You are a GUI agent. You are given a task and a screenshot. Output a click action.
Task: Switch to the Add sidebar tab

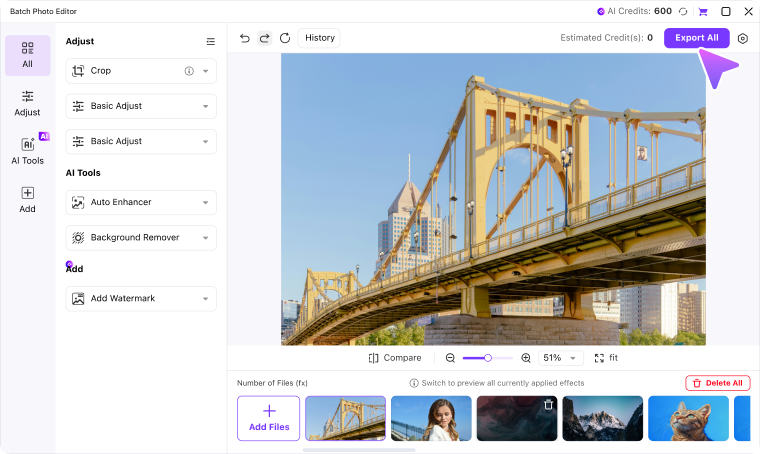[28, 200]
